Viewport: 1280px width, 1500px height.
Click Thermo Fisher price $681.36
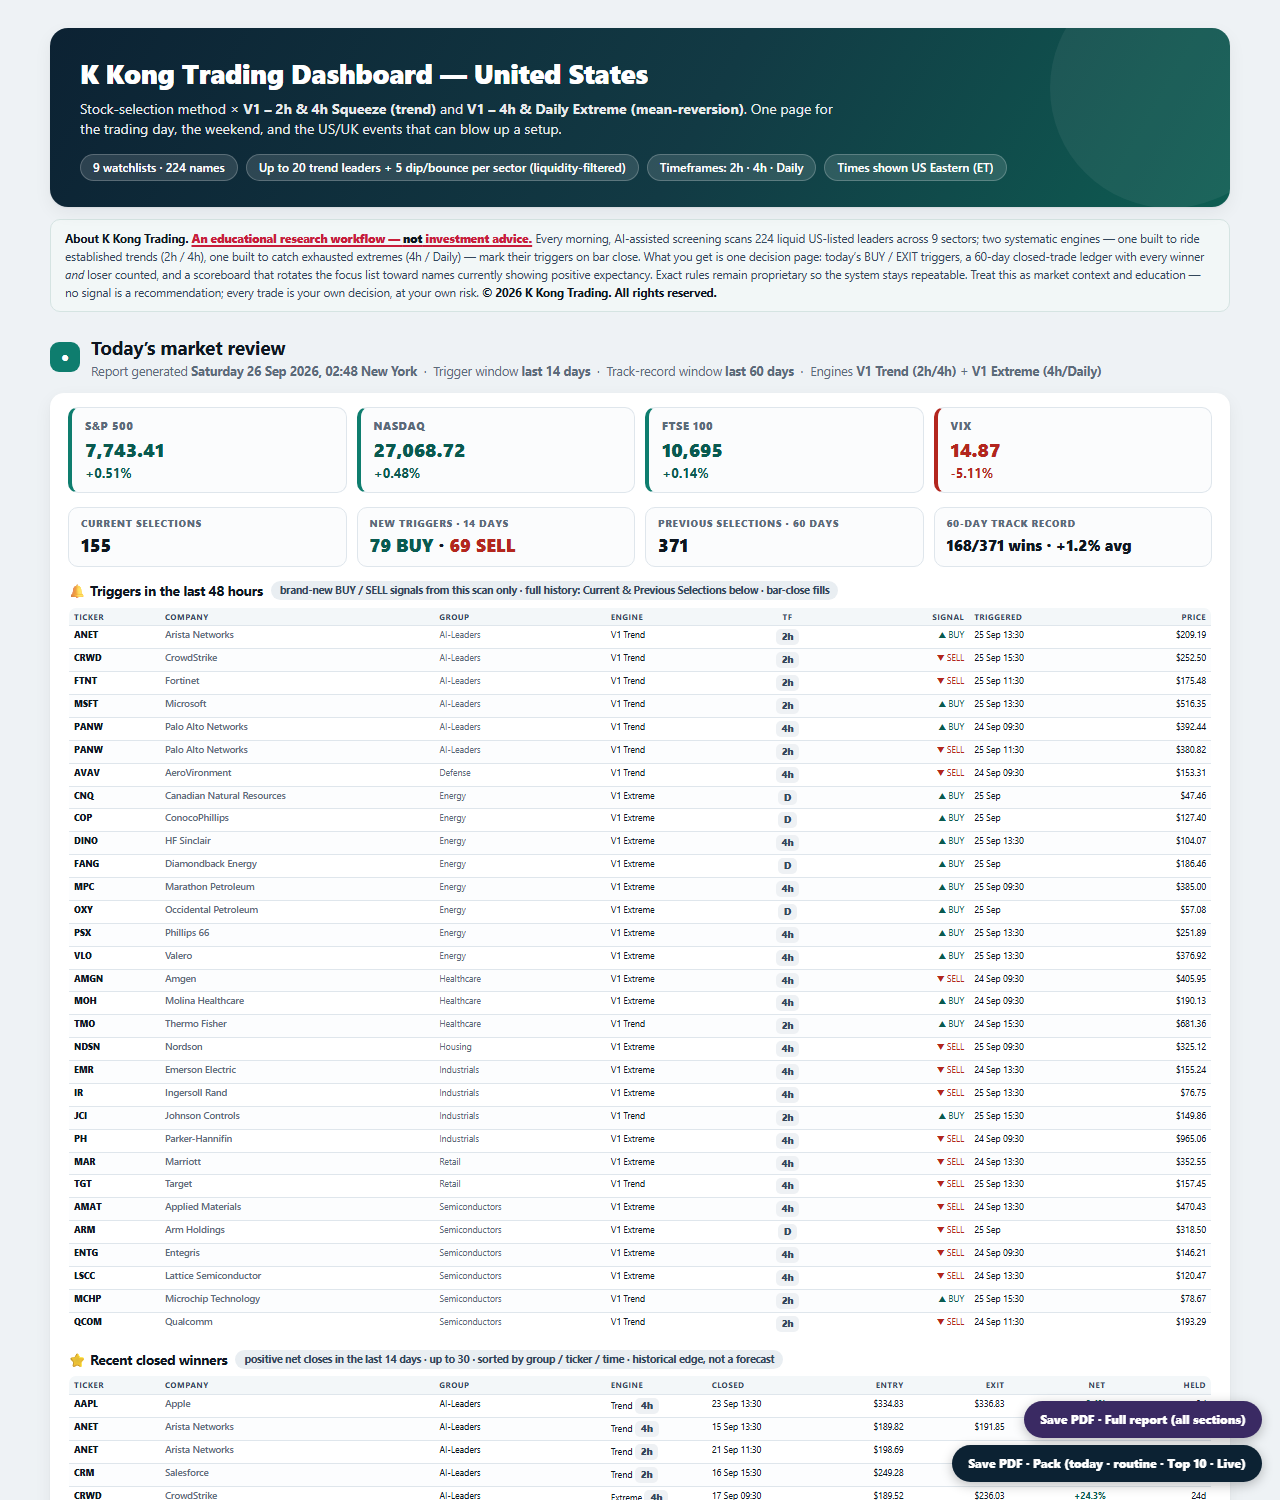coord(1191,1024)
